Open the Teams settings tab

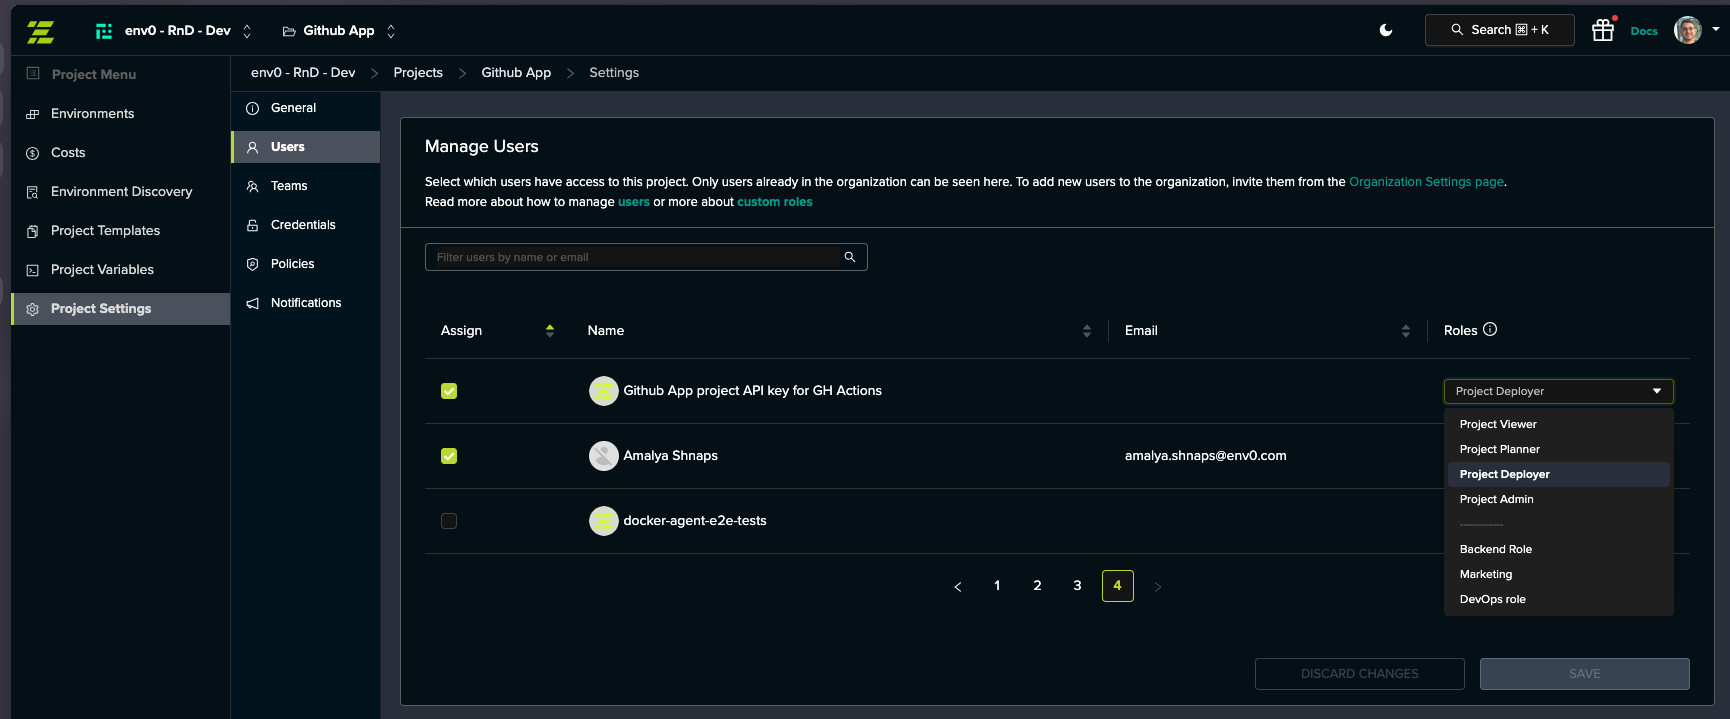tap(306, 186)
